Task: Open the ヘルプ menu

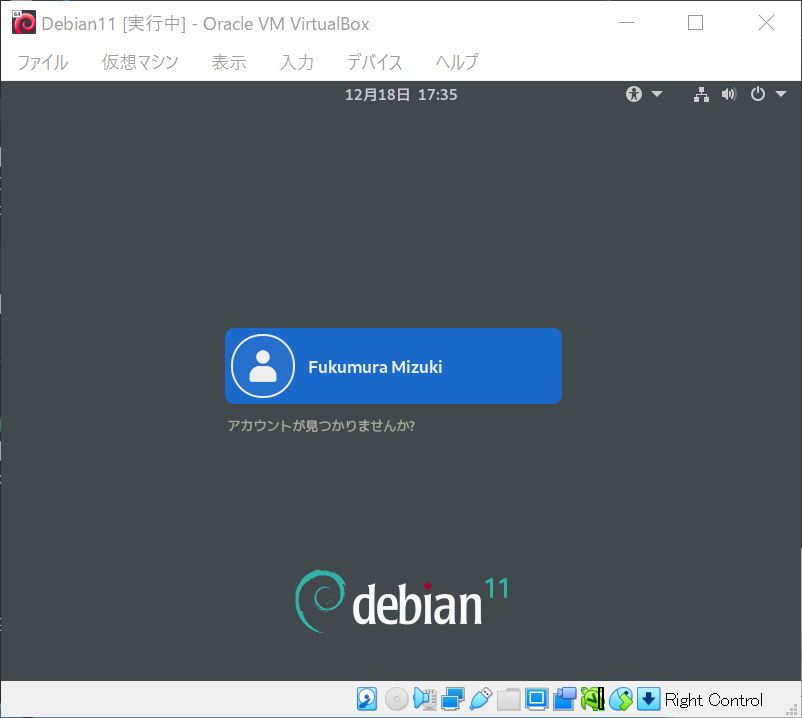Action: [x=457, y=62]
